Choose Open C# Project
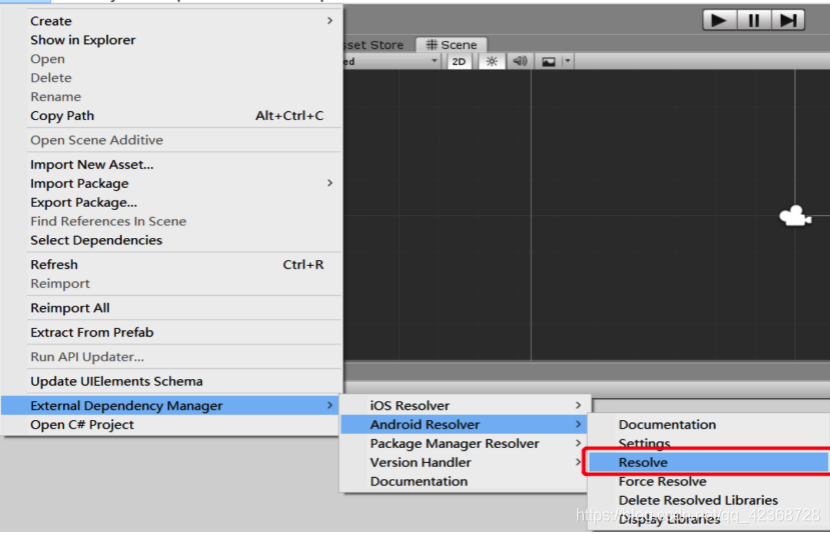830x534 pixels. (x=170, y=425)
